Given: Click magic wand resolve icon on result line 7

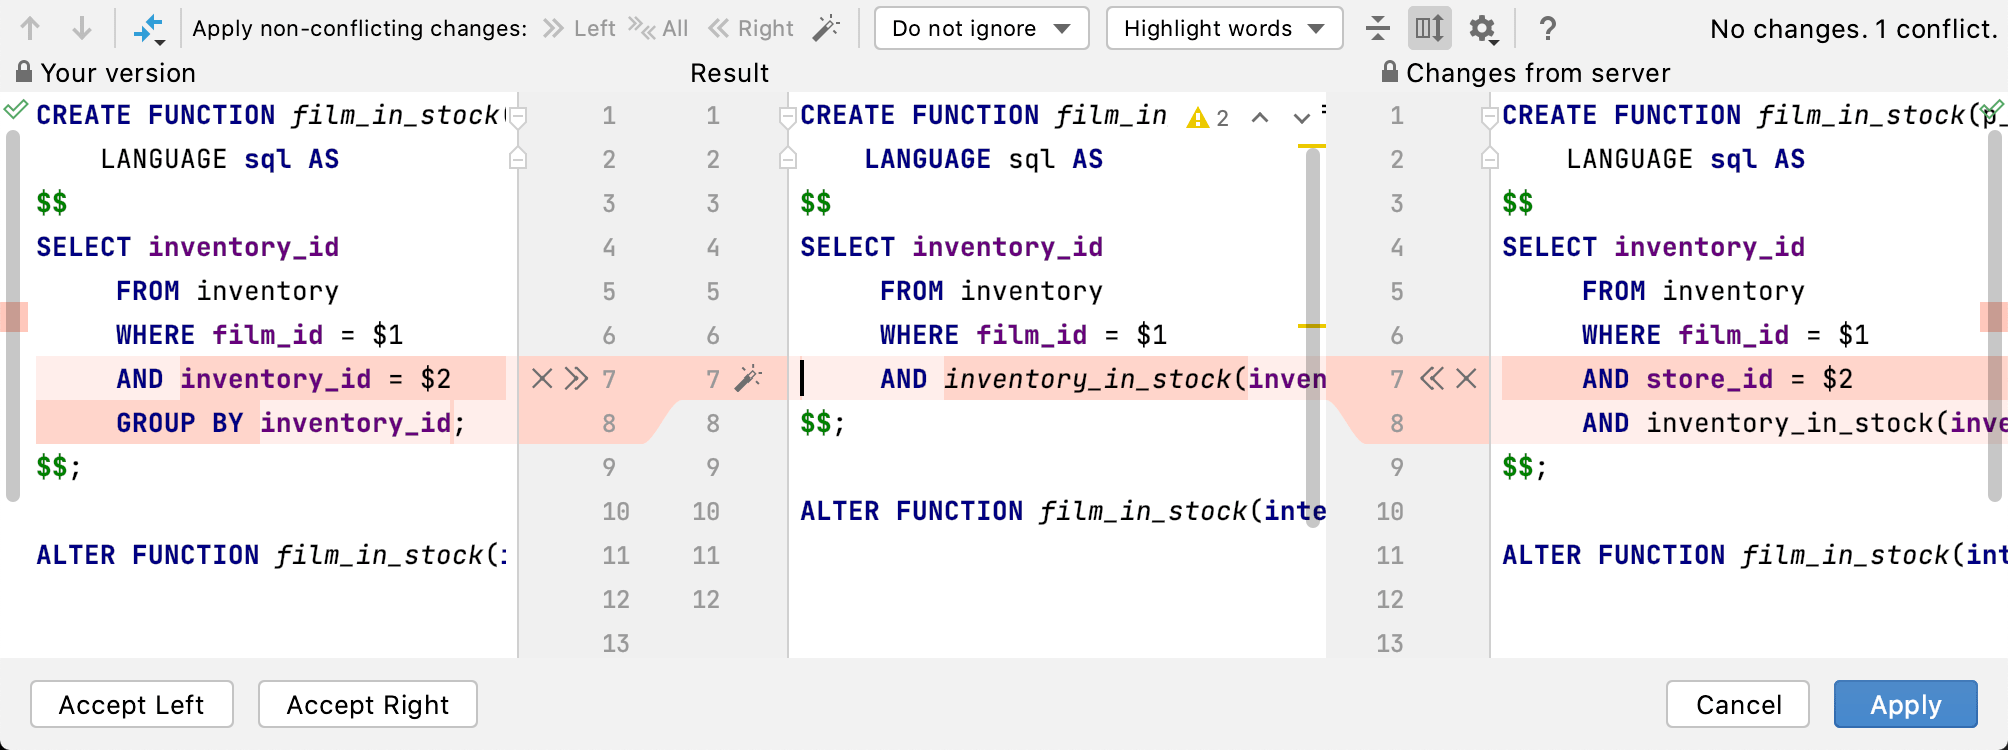Looking at the screenshot, I should tap(748, 379).
